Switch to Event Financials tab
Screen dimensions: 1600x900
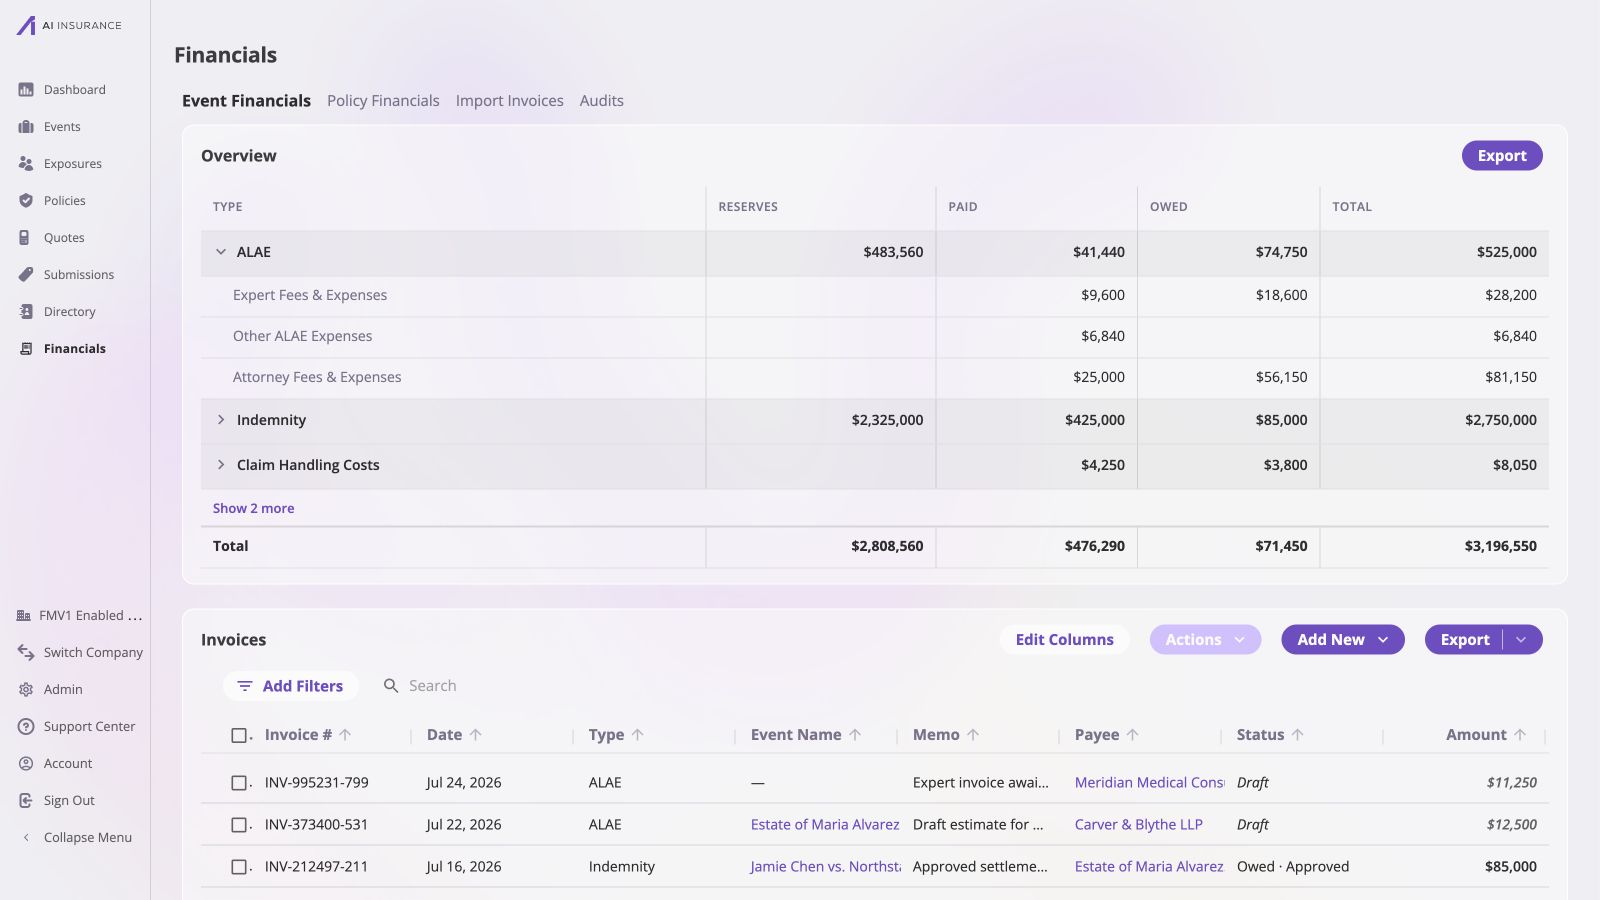(x=246, y=101)
